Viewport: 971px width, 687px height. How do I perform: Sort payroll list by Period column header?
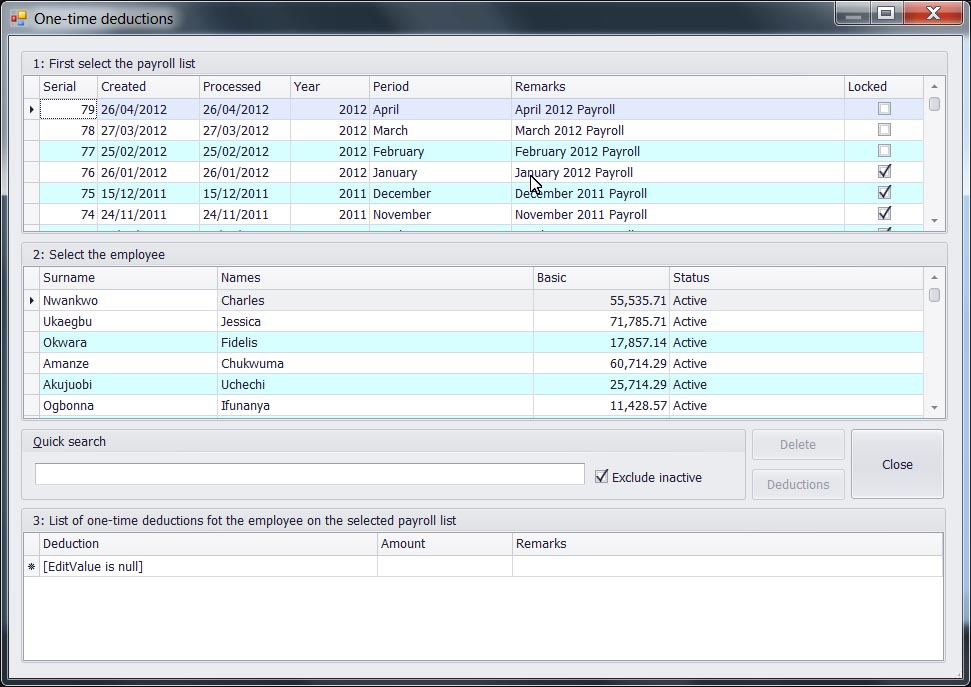click(440, 87)
